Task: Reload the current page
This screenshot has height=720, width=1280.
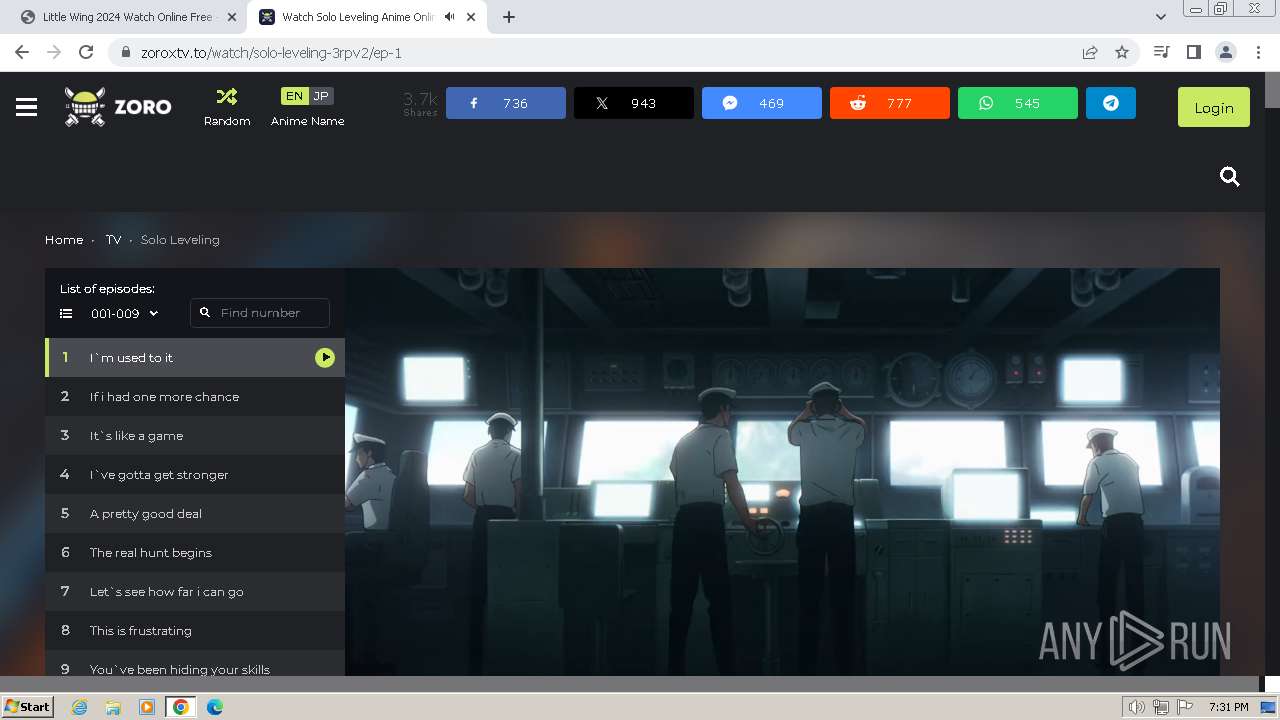Action: click(86, 52)
